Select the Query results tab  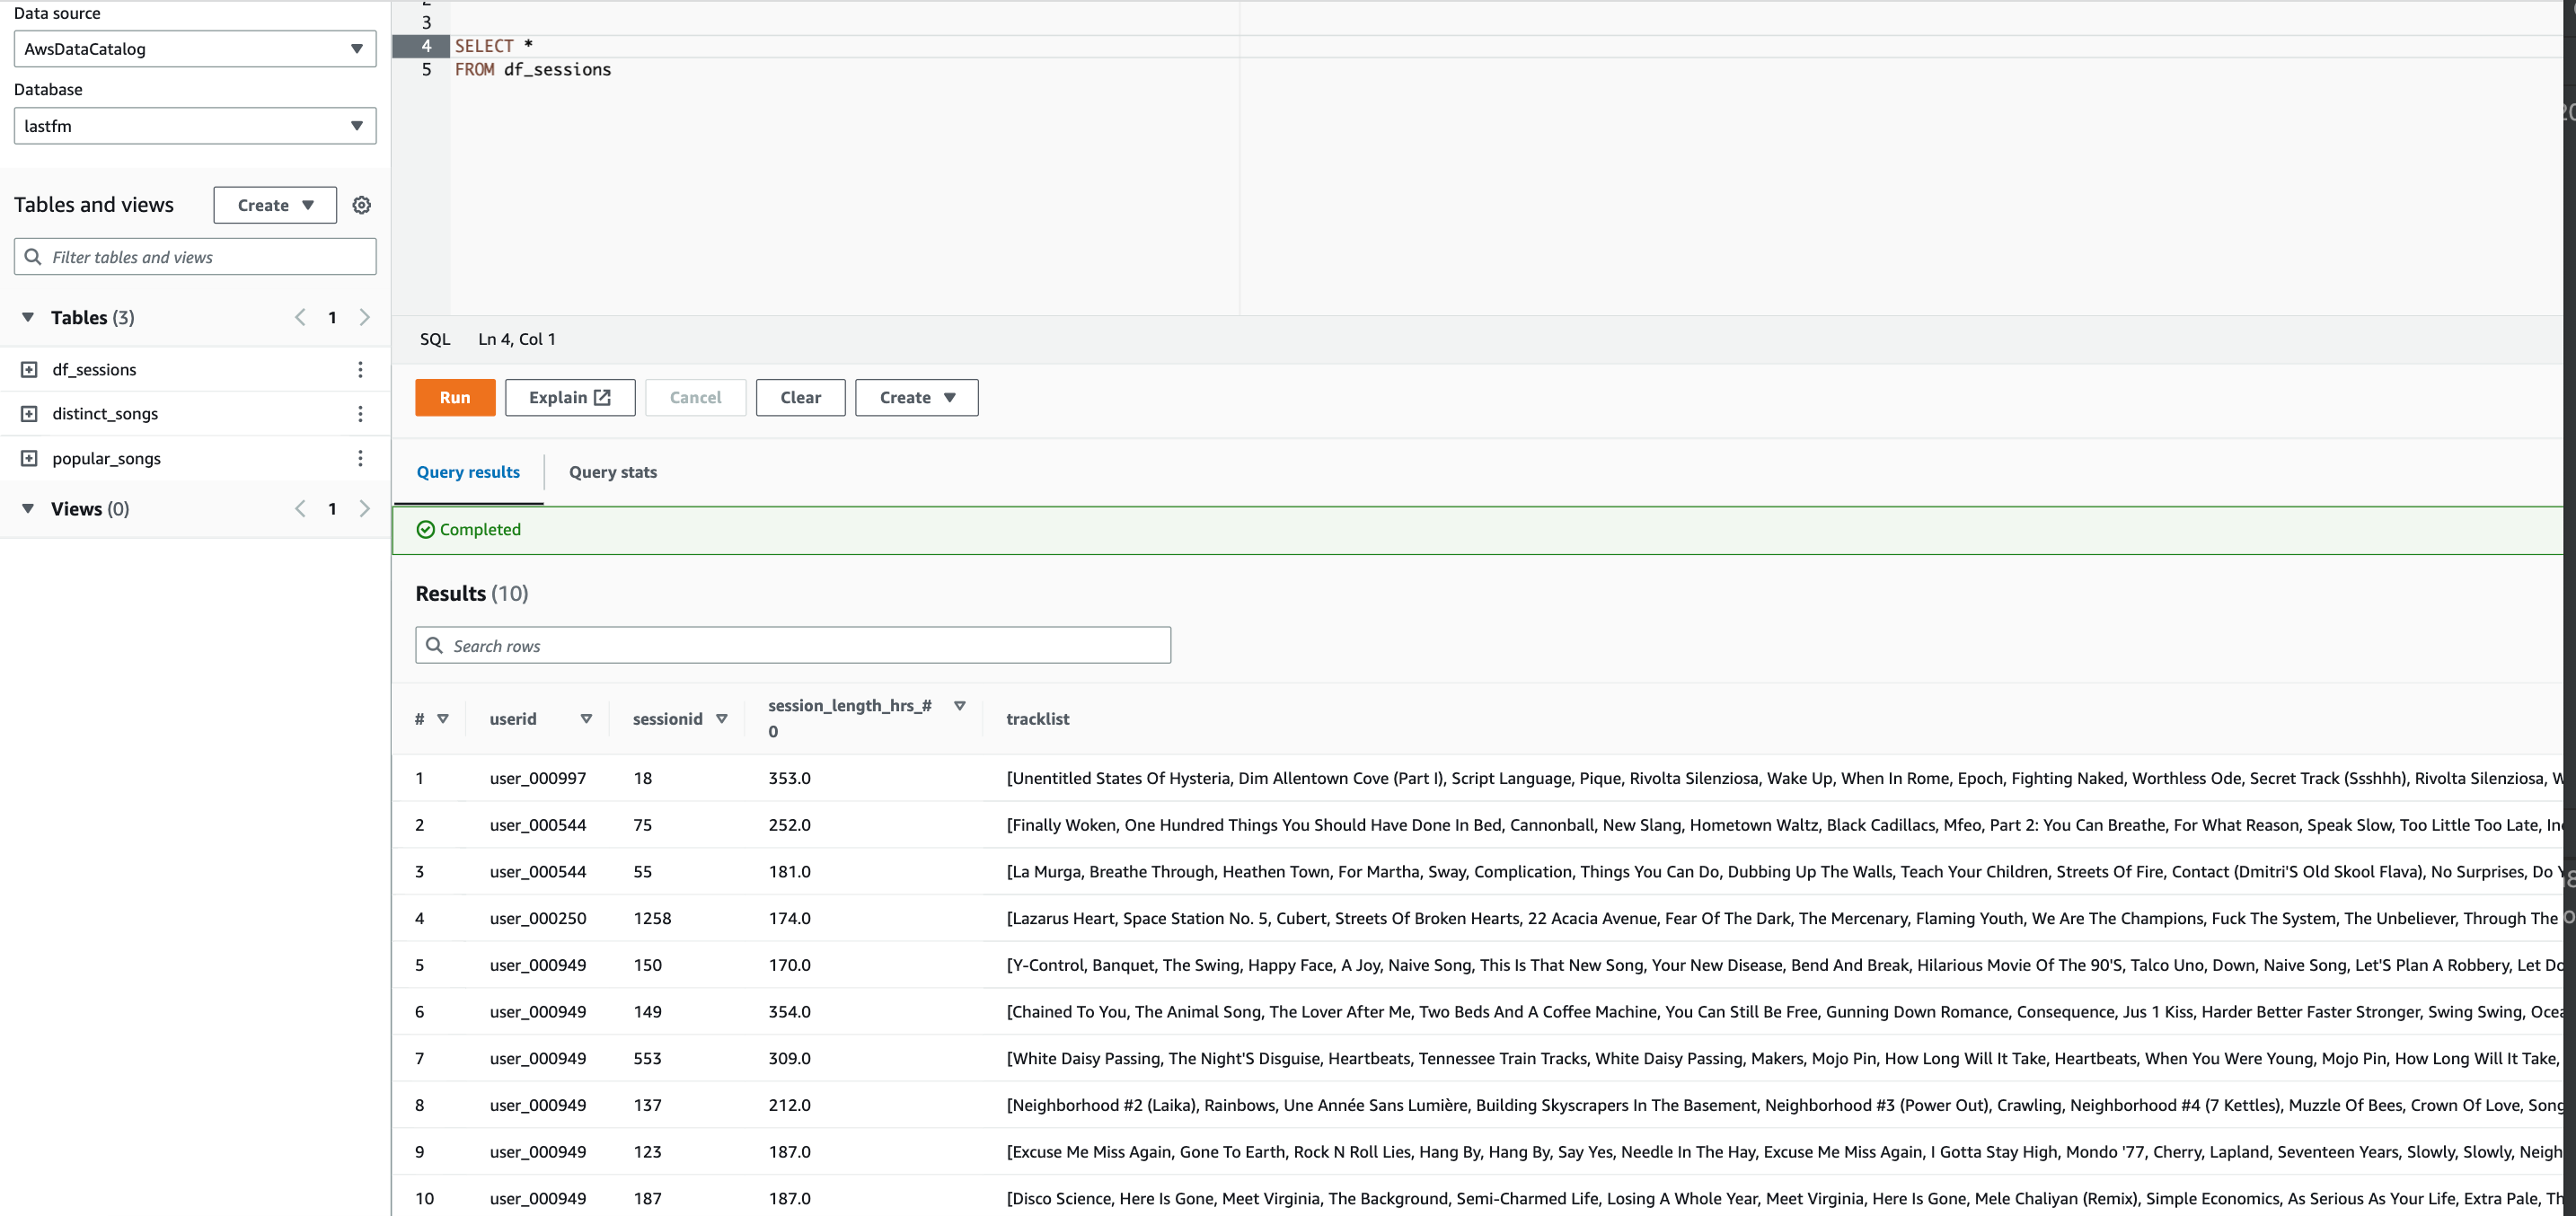(x=468, y=472)
